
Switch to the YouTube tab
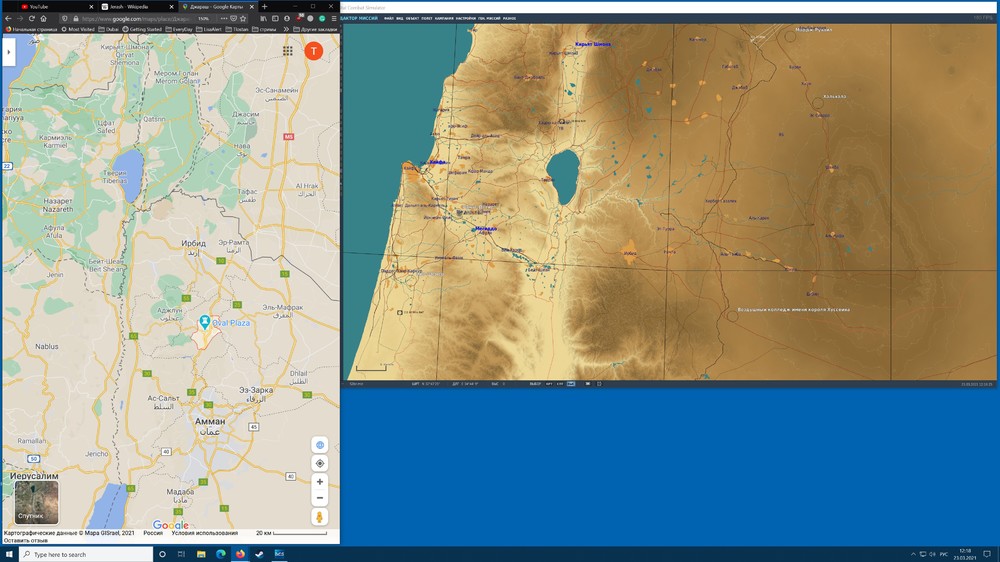pos(38,6)
